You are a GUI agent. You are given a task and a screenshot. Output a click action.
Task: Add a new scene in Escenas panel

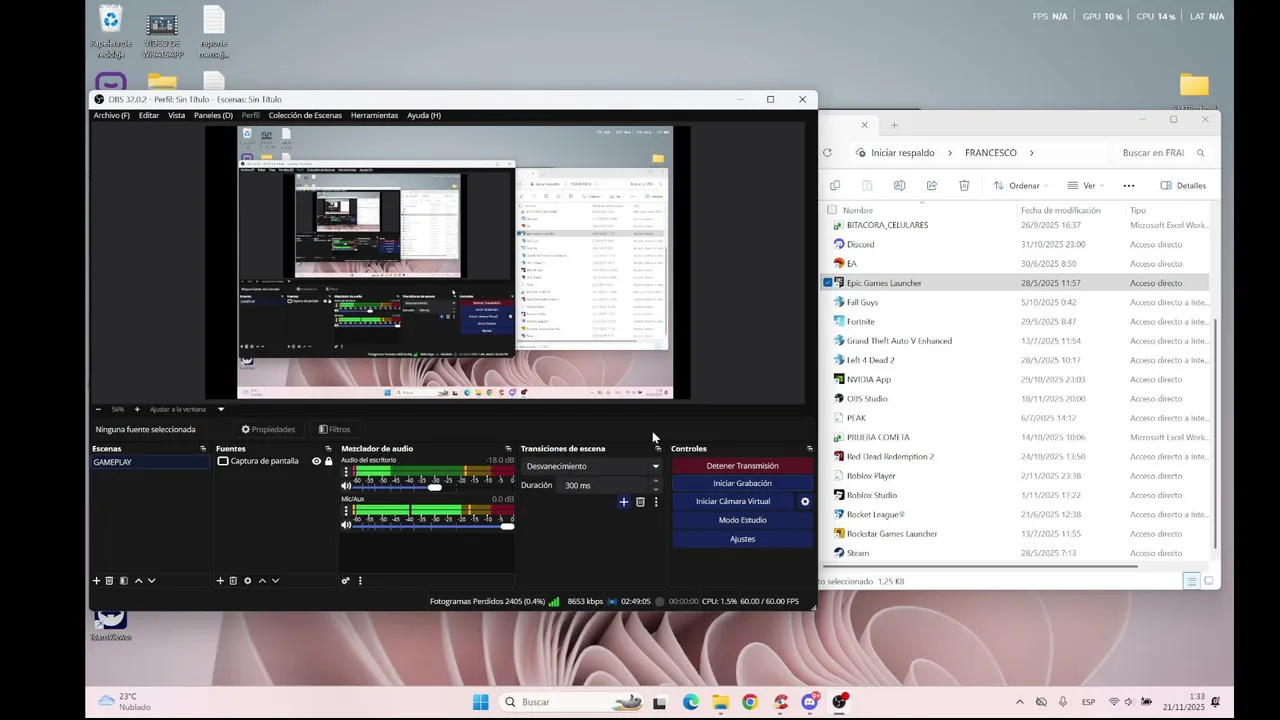97,581
